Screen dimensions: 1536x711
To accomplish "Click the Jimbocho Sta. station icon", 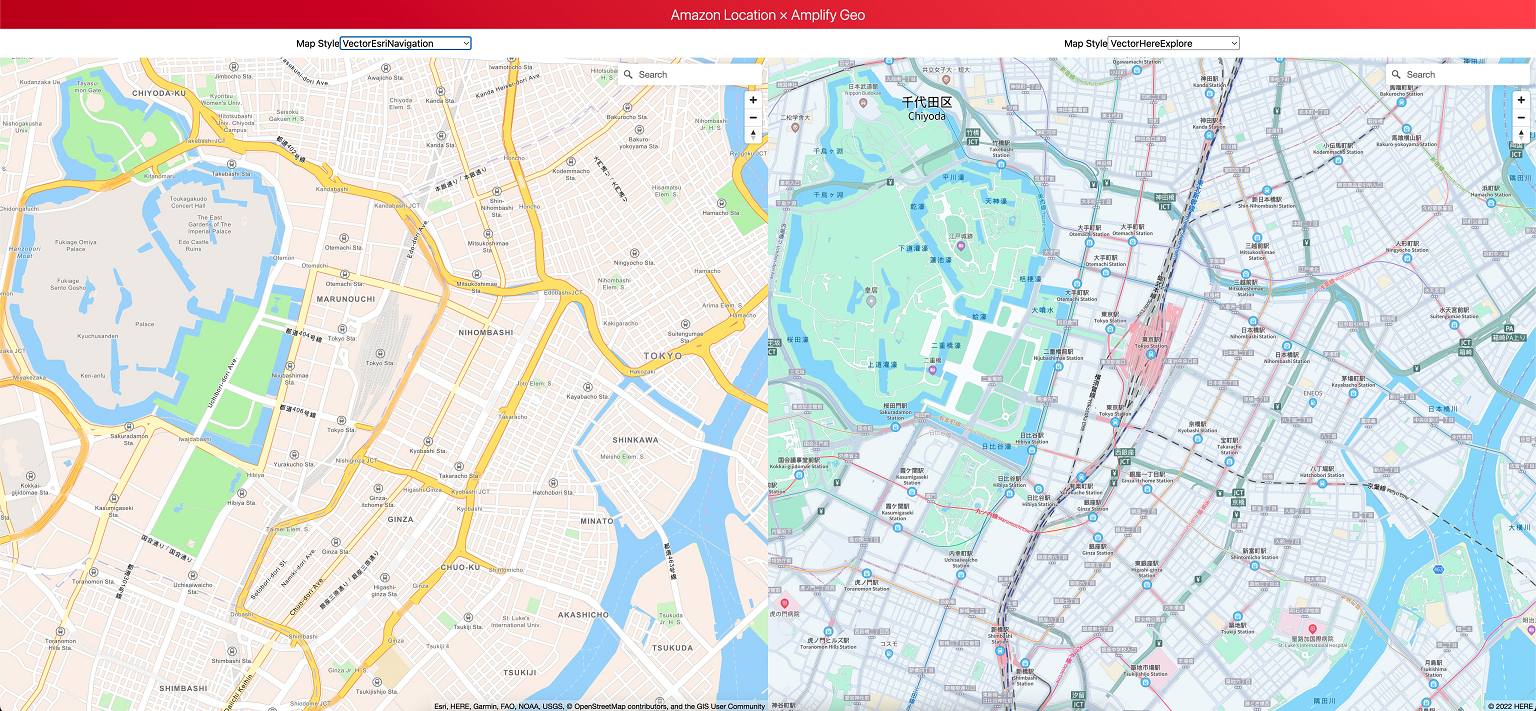I will click(x=233, y=66).
